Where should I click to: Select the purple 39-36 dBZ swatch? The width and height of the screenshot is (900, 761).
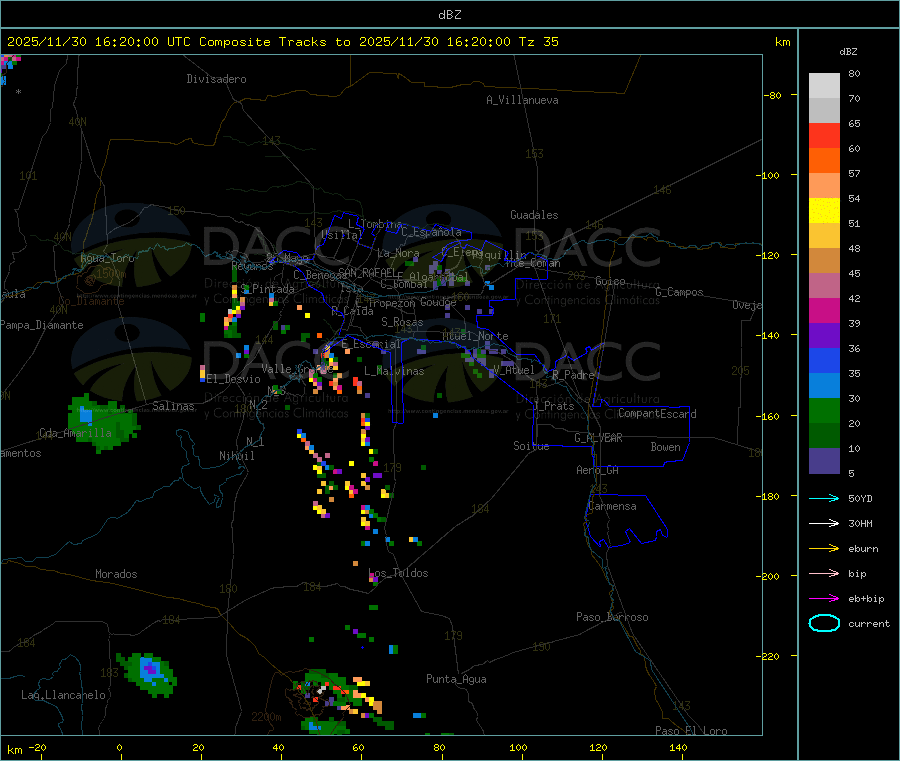[x=824, y=336]
